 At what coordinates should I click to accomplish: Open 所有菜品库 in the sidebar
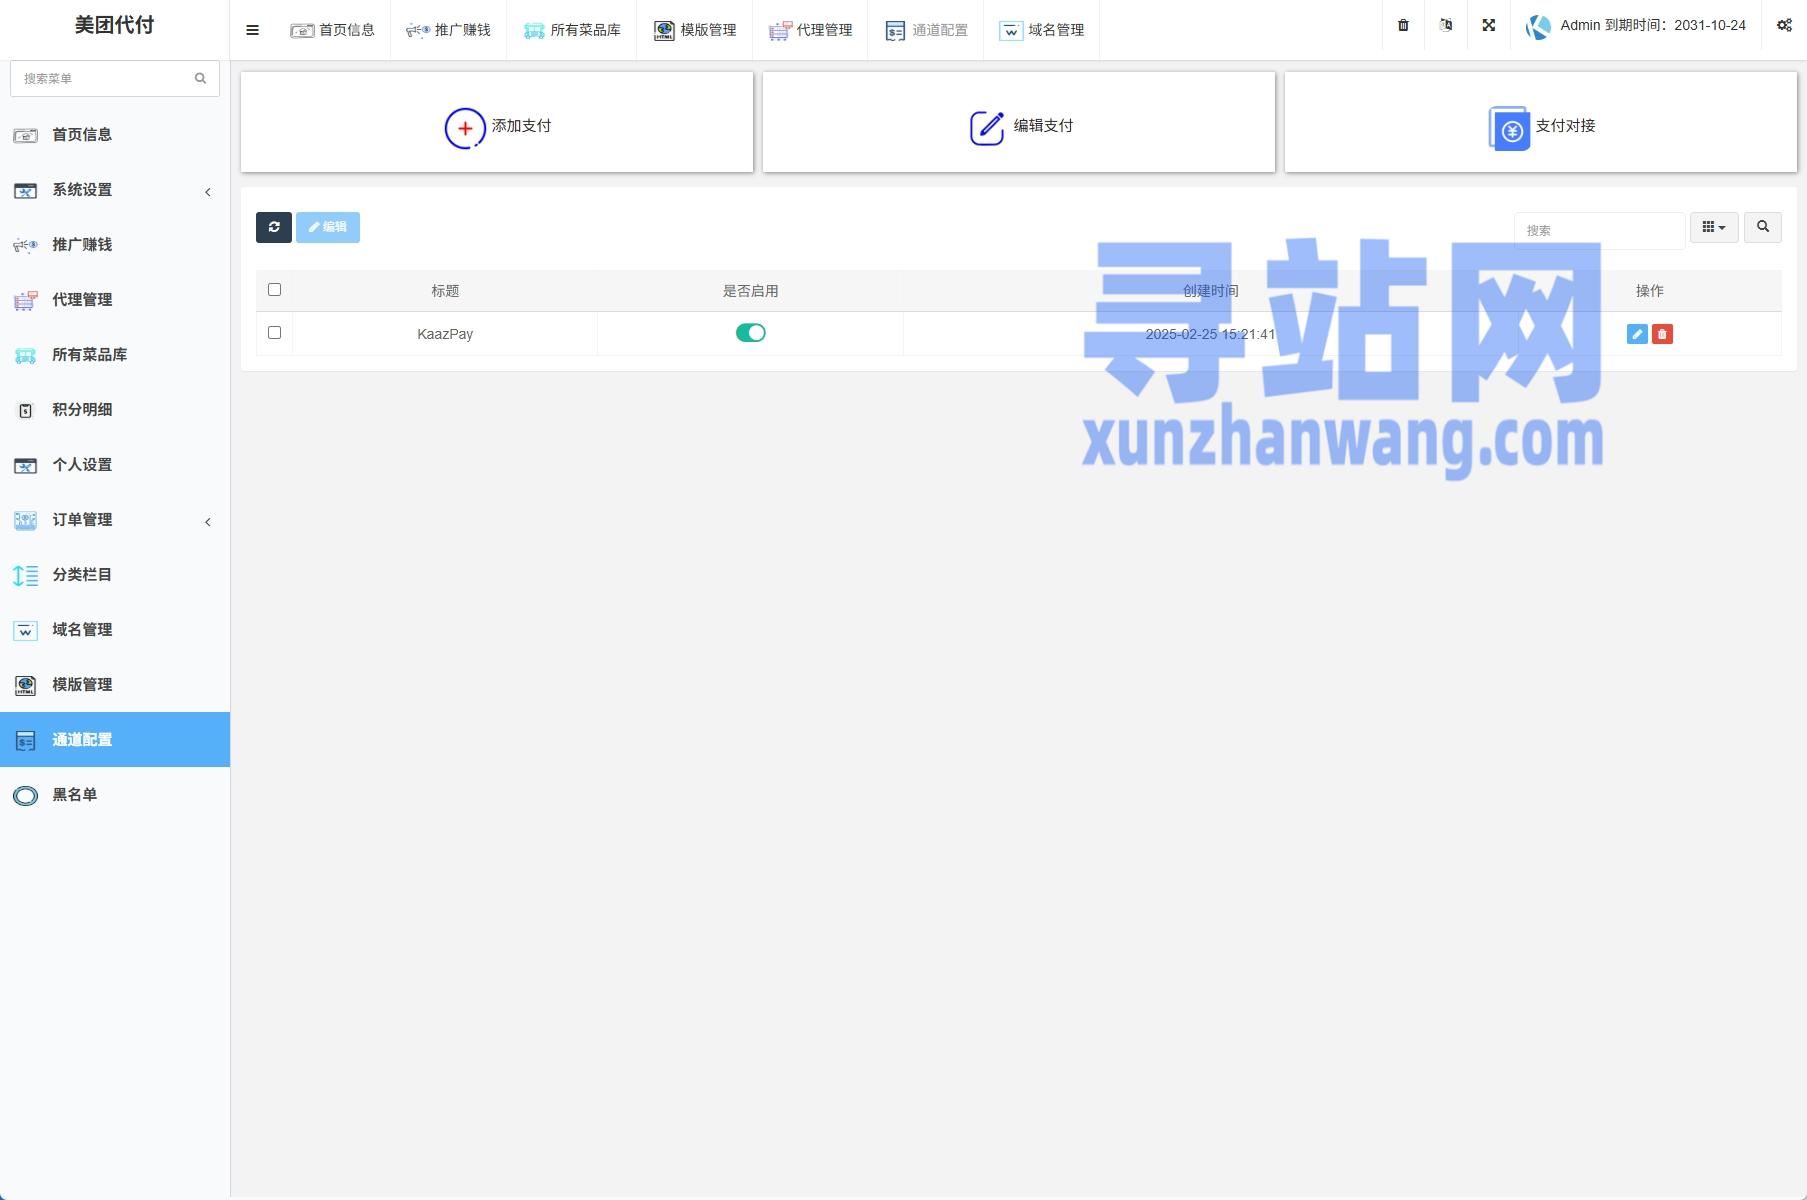(x=115, y=355)
